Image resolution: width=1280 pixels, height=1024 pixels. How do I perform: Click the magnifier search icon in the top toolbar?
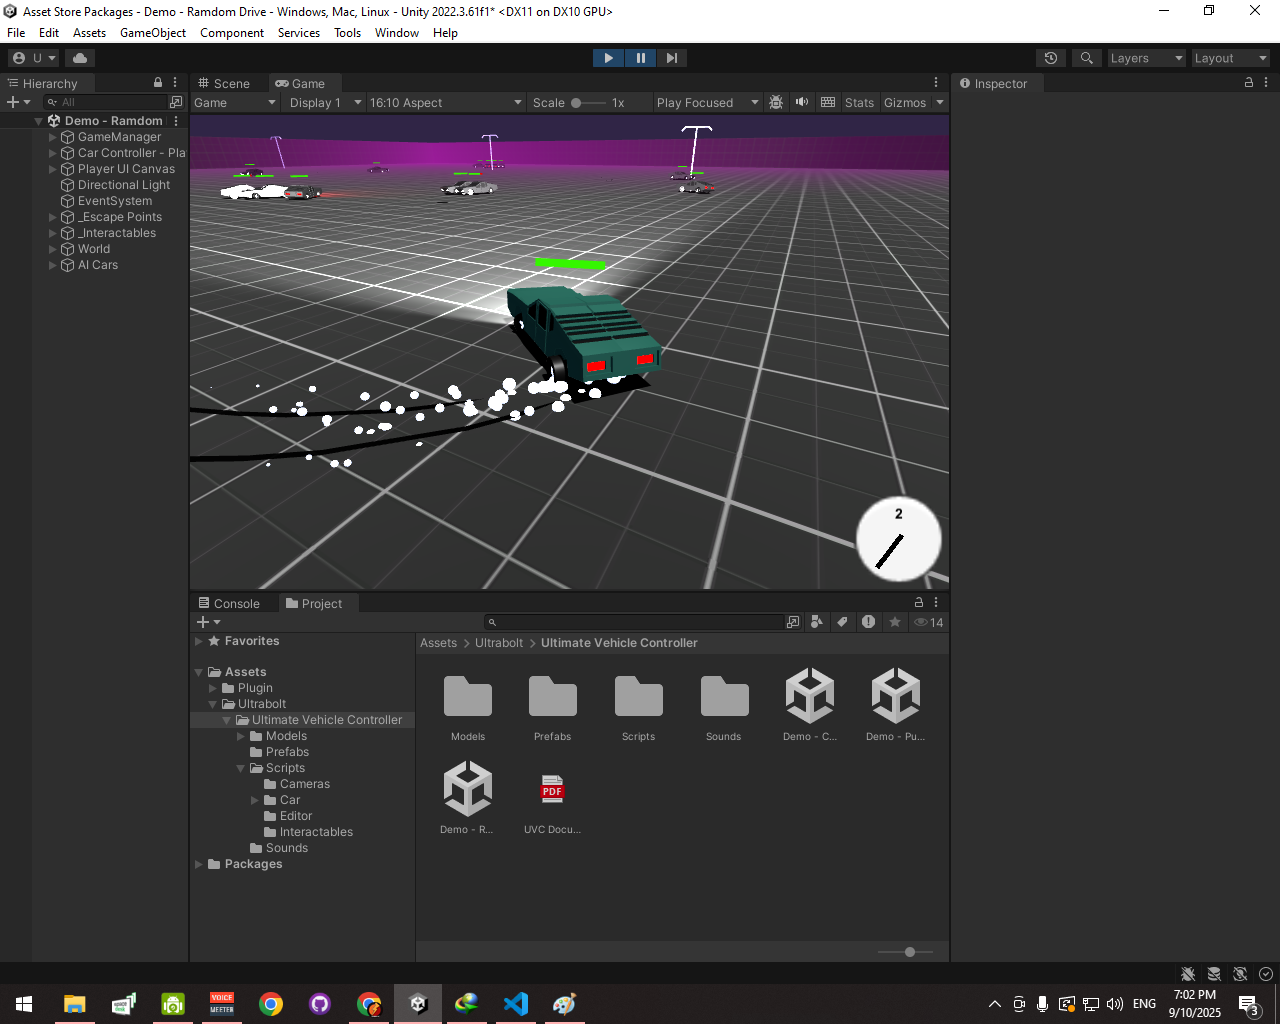(1086, 58)
